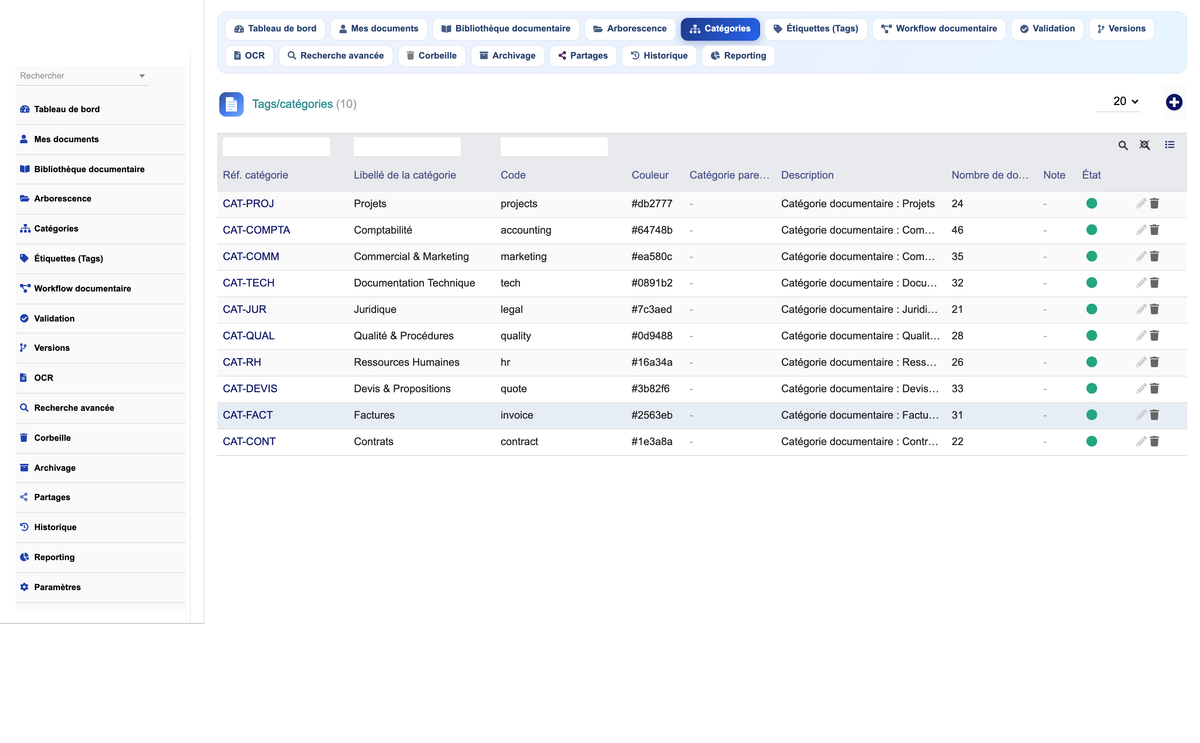Open Historique top tab
This screenshot has height=743, width=1200.
point(659,56)
